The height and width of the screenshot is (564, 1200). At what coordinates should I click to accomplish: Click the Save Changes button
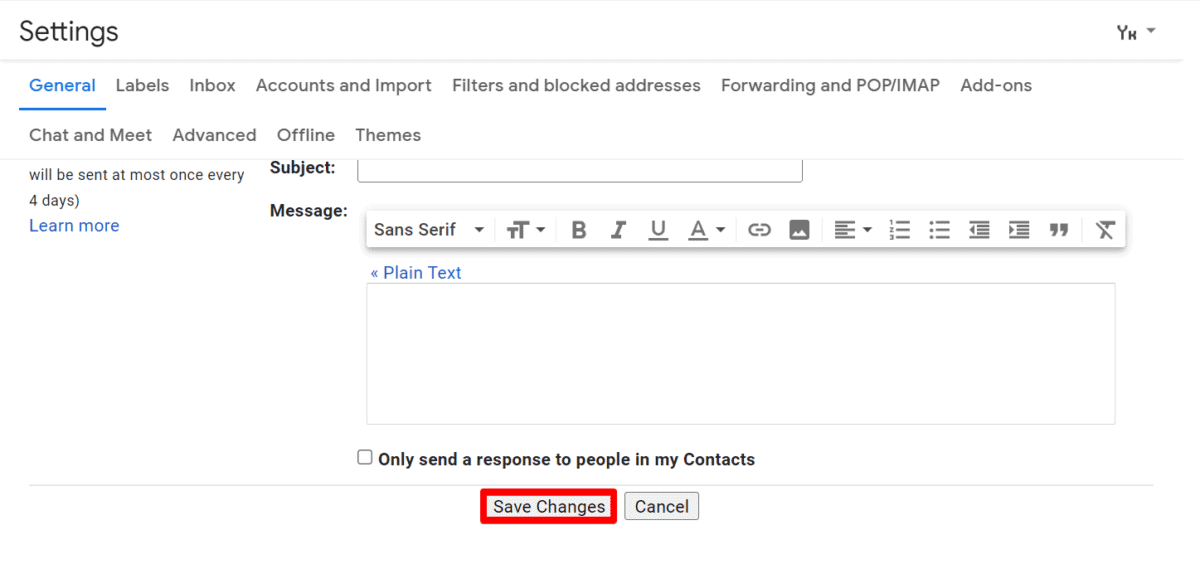pos(549,507)
